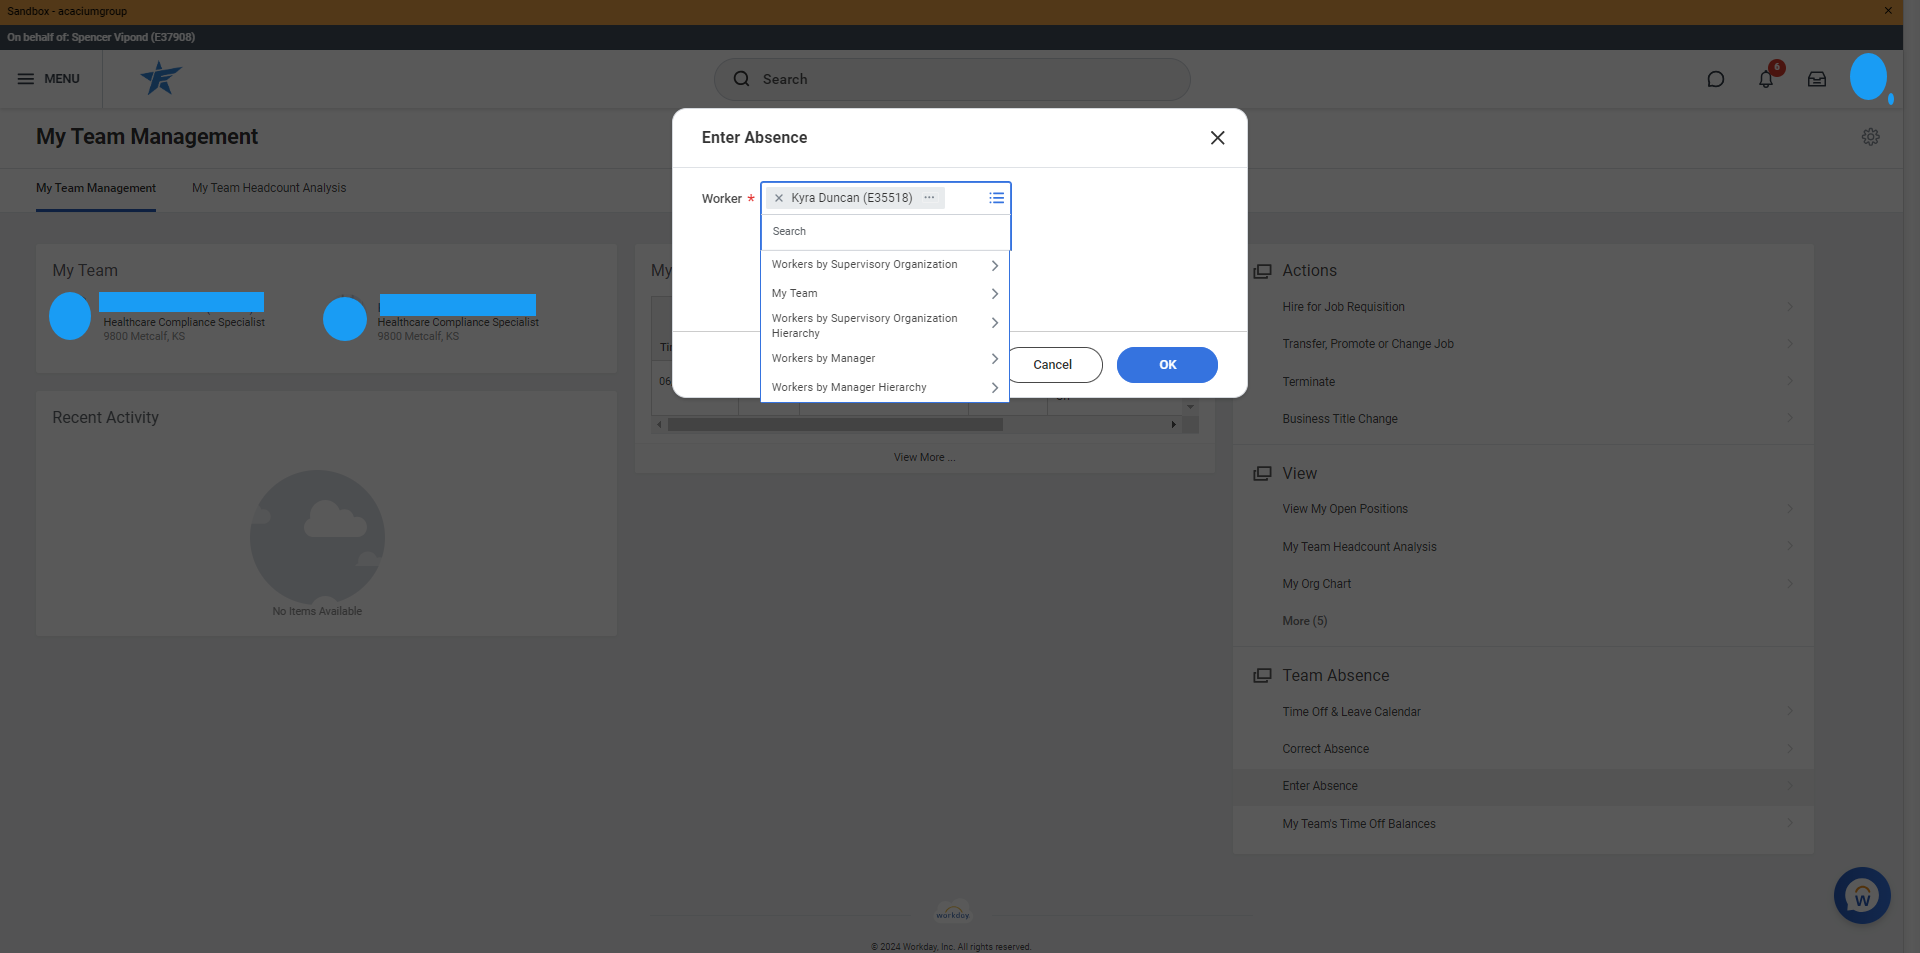Close the Sandbox banner with X
Image resolution: width=1920 pixels, height=953 pixels.
coord(1888,11)
